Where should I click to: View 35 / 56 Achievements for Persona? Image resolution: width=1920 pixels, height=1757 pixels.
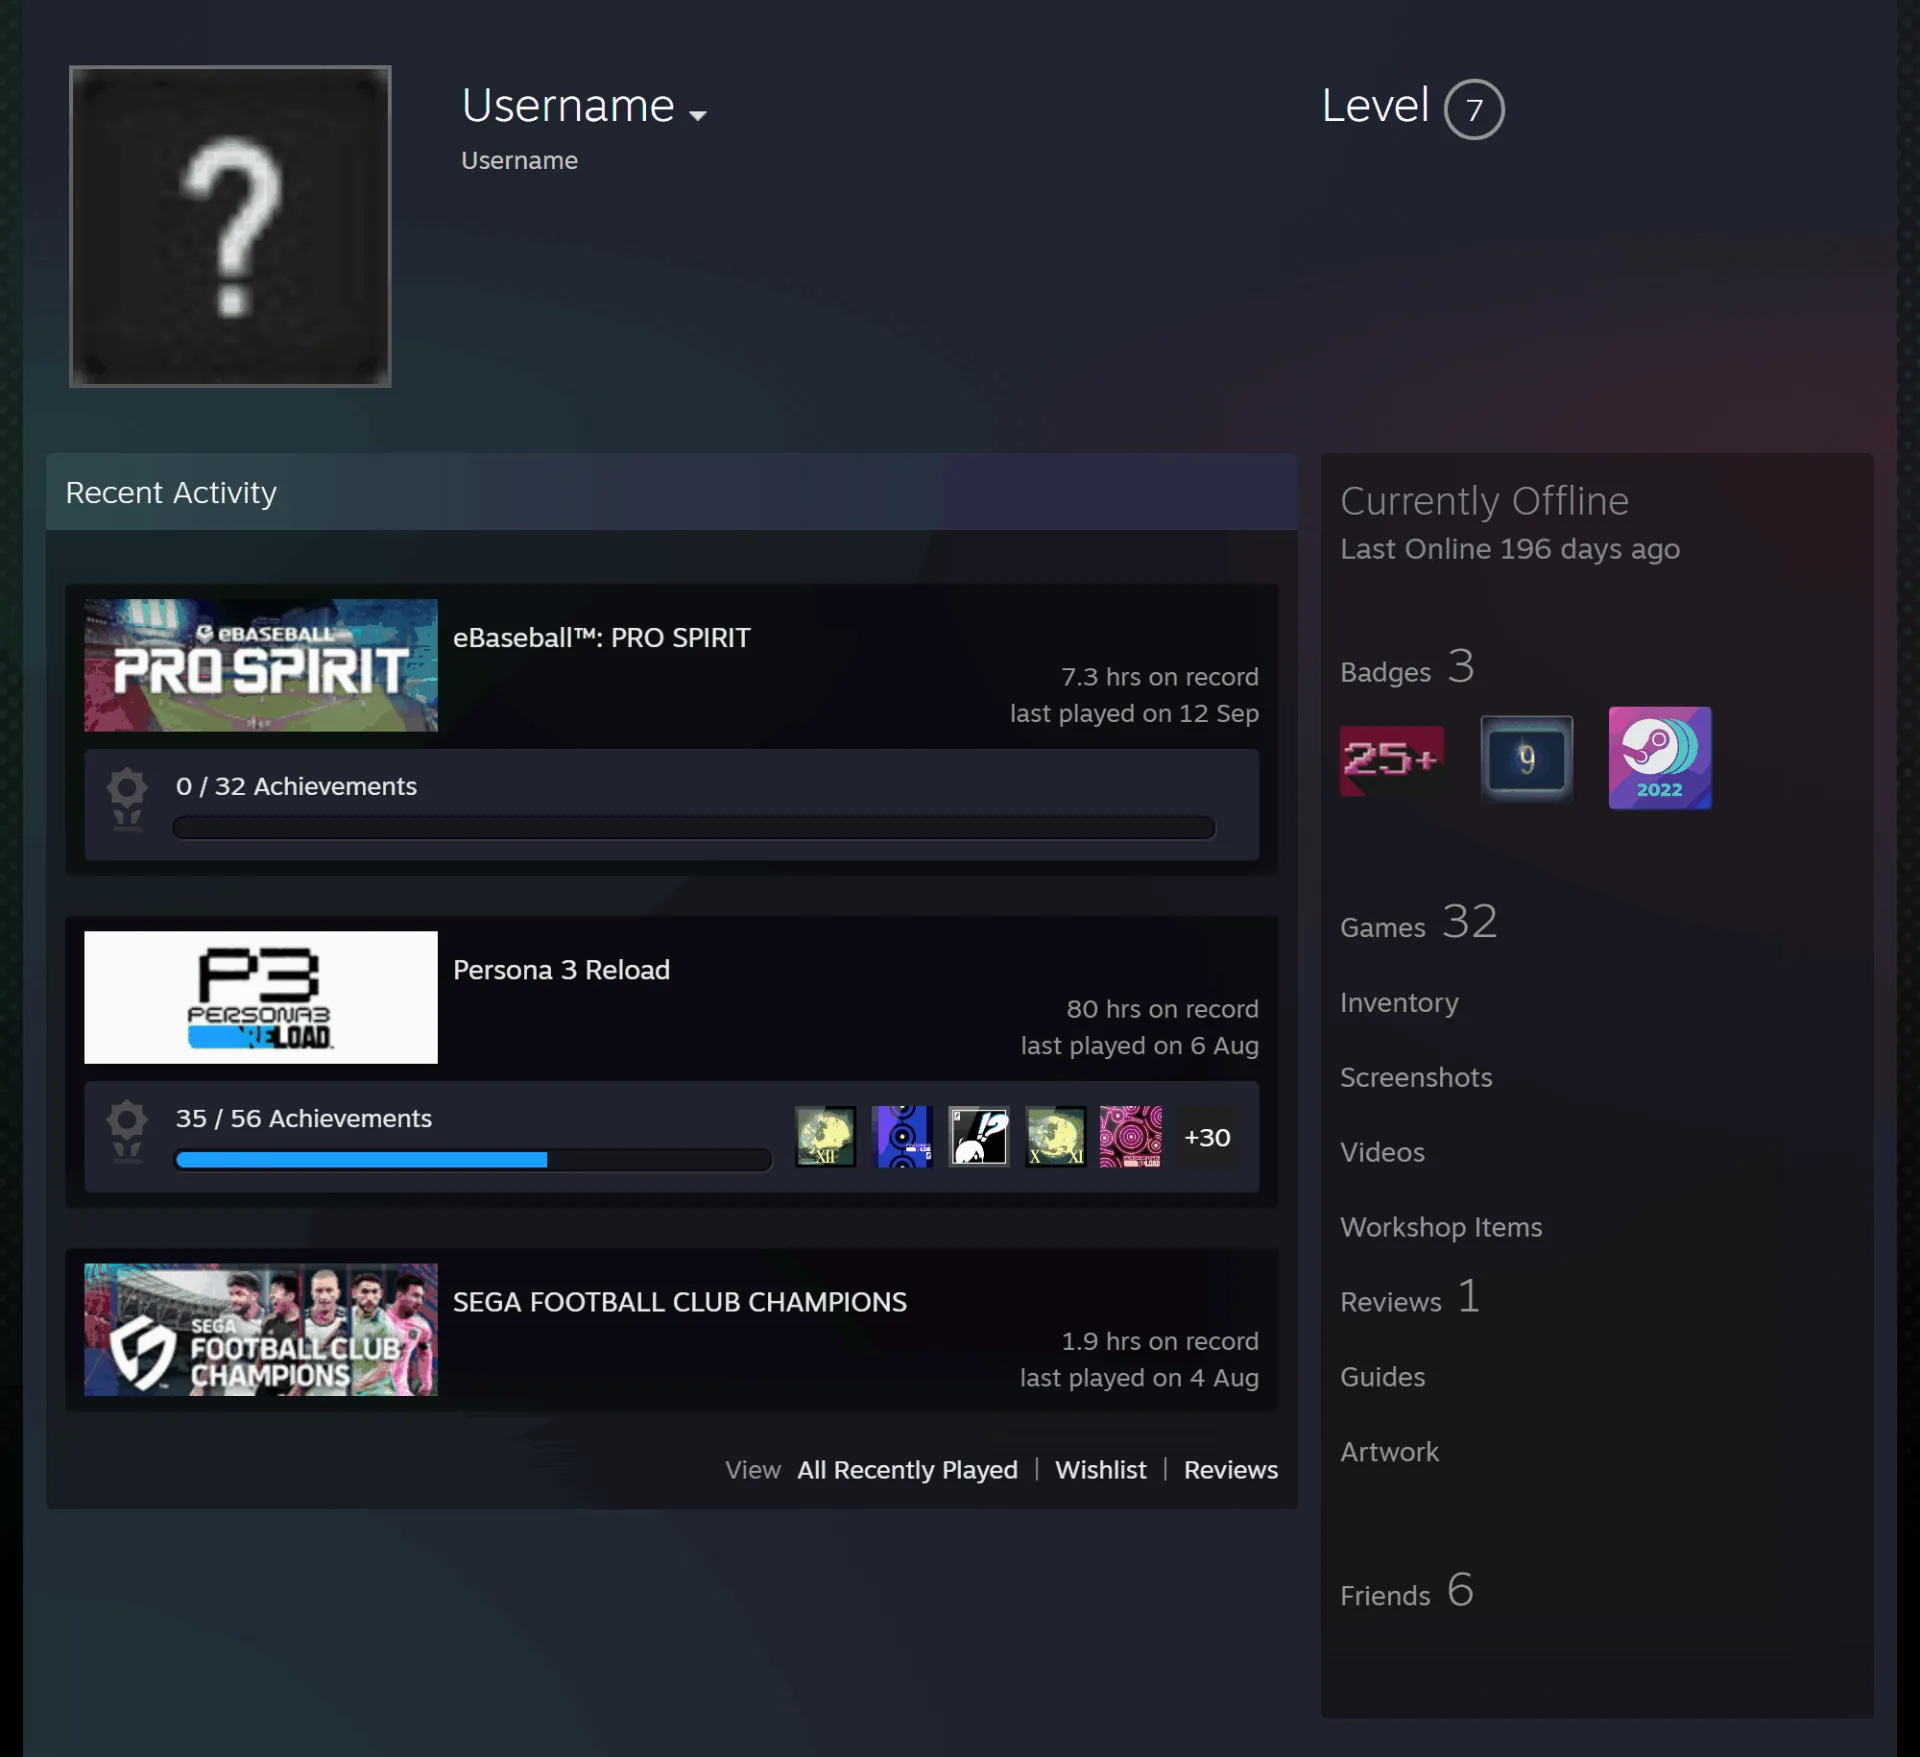click(304, 1118)
